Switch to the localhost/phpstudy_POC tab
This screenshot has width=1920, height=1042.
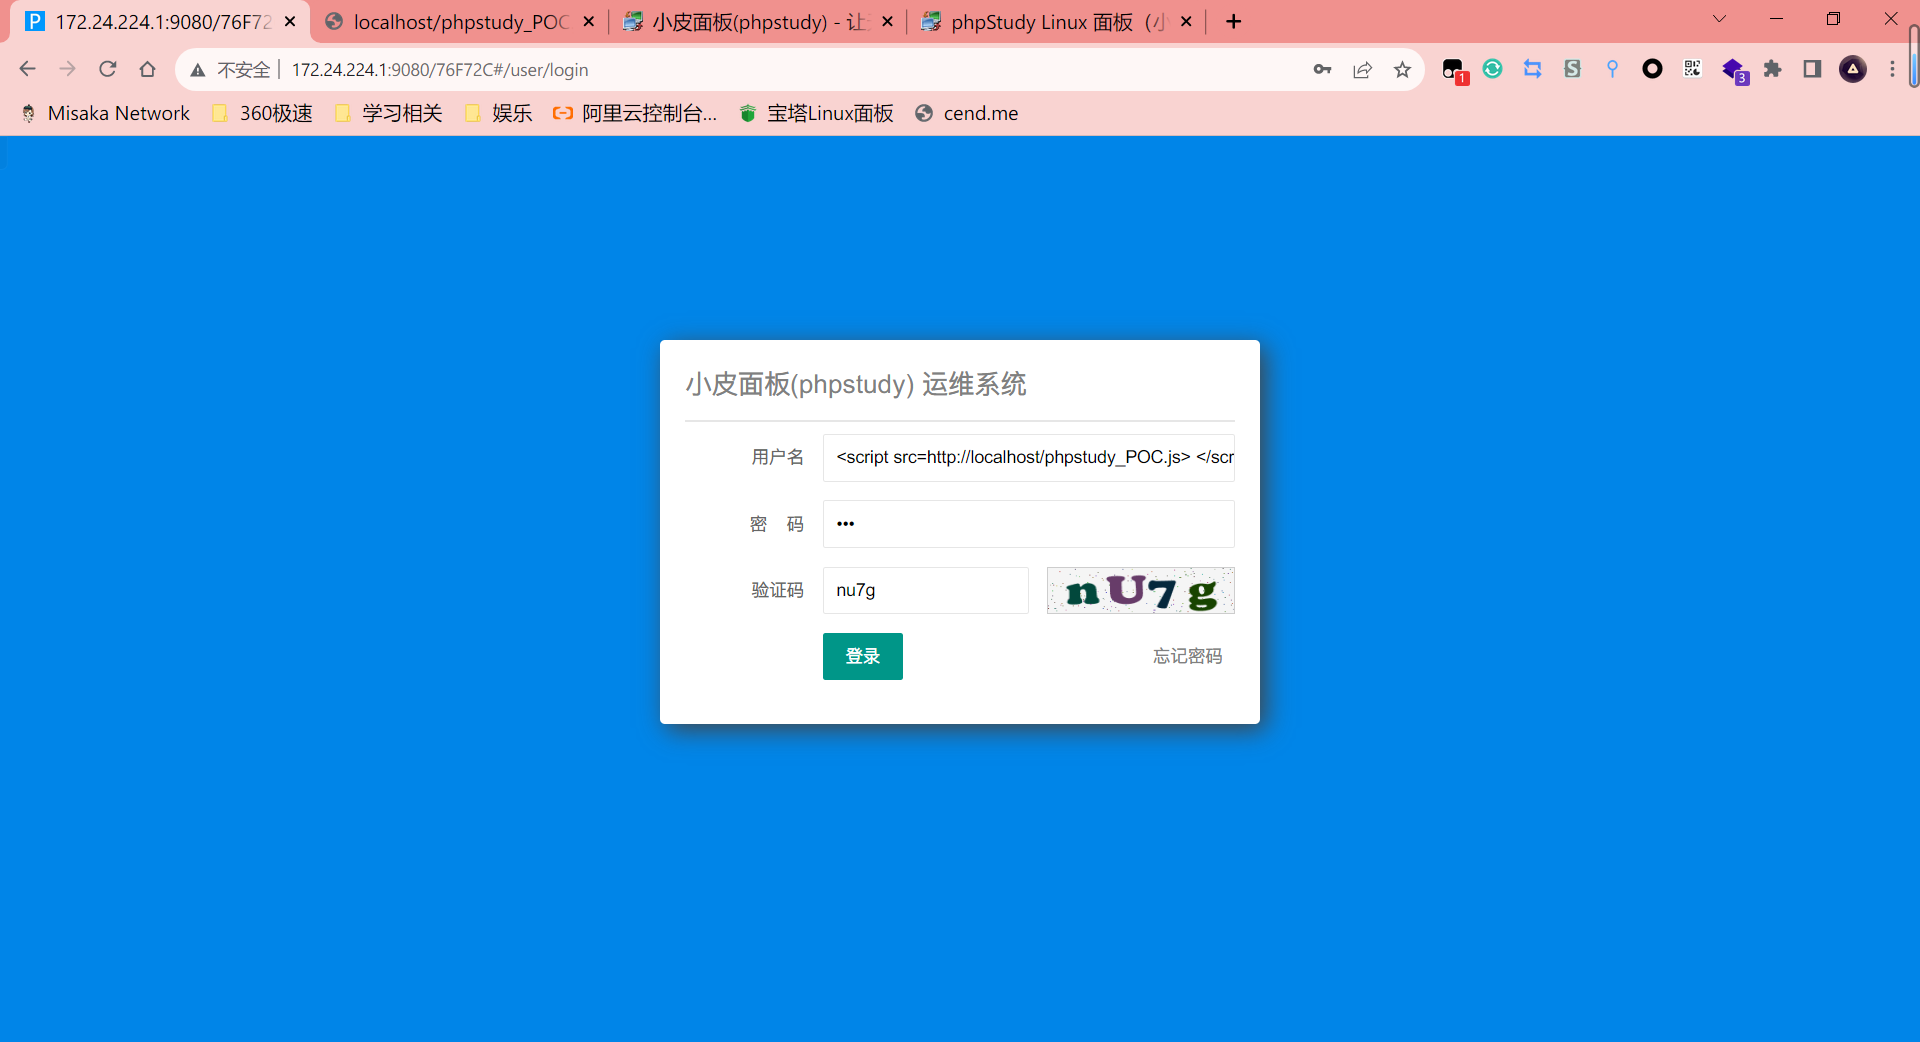[x=460, y=22]
